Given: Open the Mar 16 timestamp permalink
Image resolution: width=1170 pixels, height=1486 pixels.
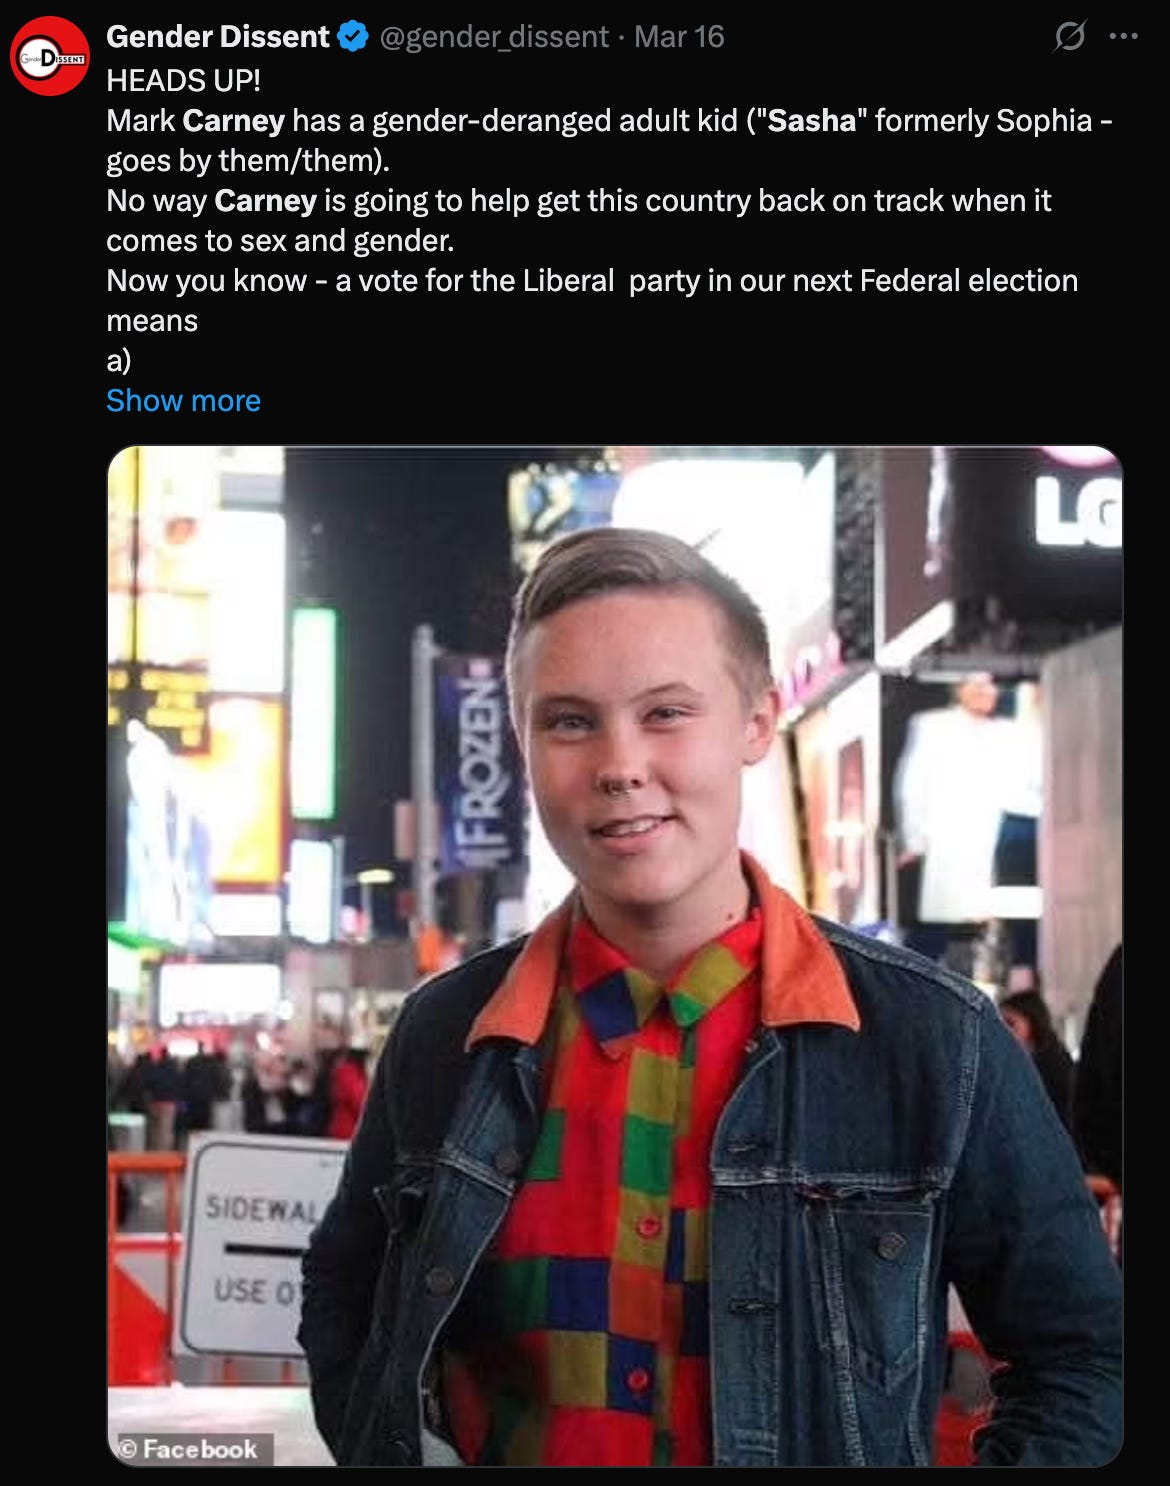Looking at the screenshot, I should [x=679, y=37].
